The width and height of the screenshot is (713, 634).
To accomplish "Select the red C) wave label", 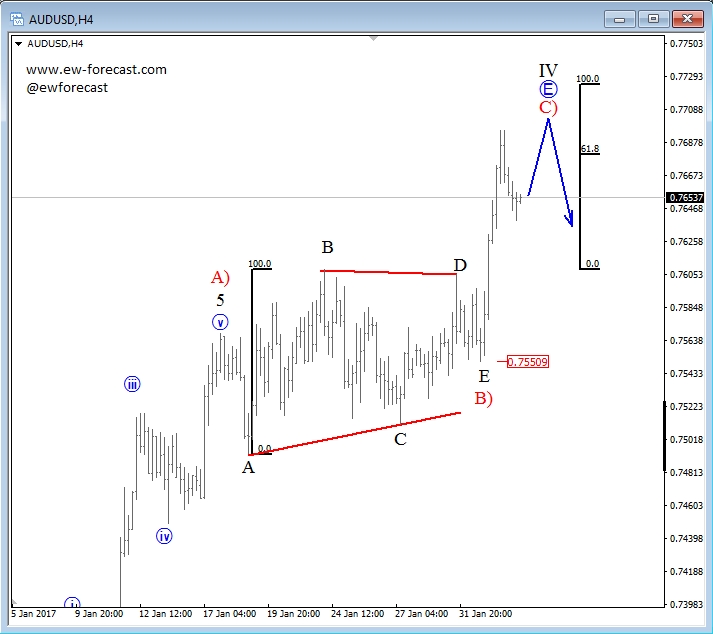I will pos(548,108).
